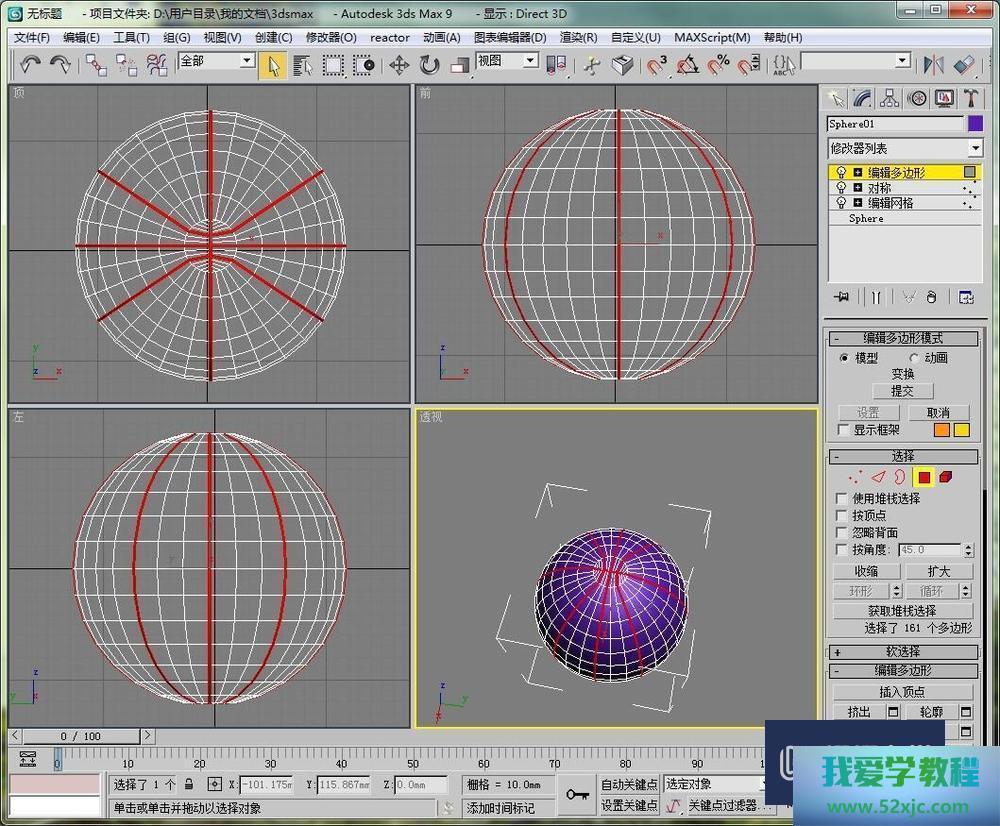The height and width of the screenshot is (826, 1000).
Task: Pin the modifier stack with the pin icon
Action: coord(841,297)
